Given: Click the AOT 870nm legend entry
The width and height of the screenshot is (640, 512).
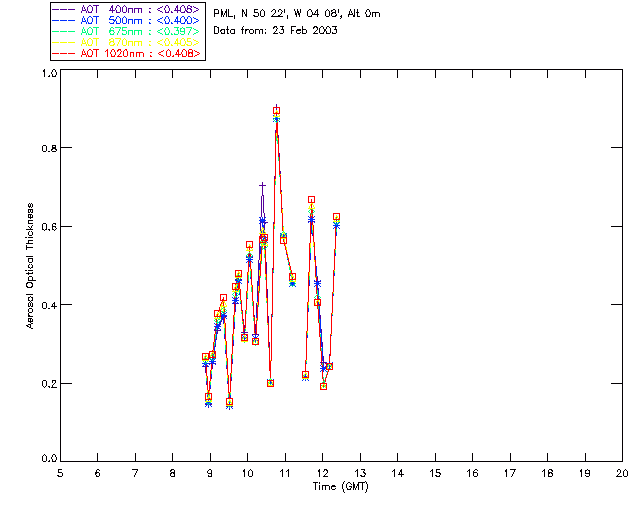Looking at the screenshot, I should tap(127, 42).
